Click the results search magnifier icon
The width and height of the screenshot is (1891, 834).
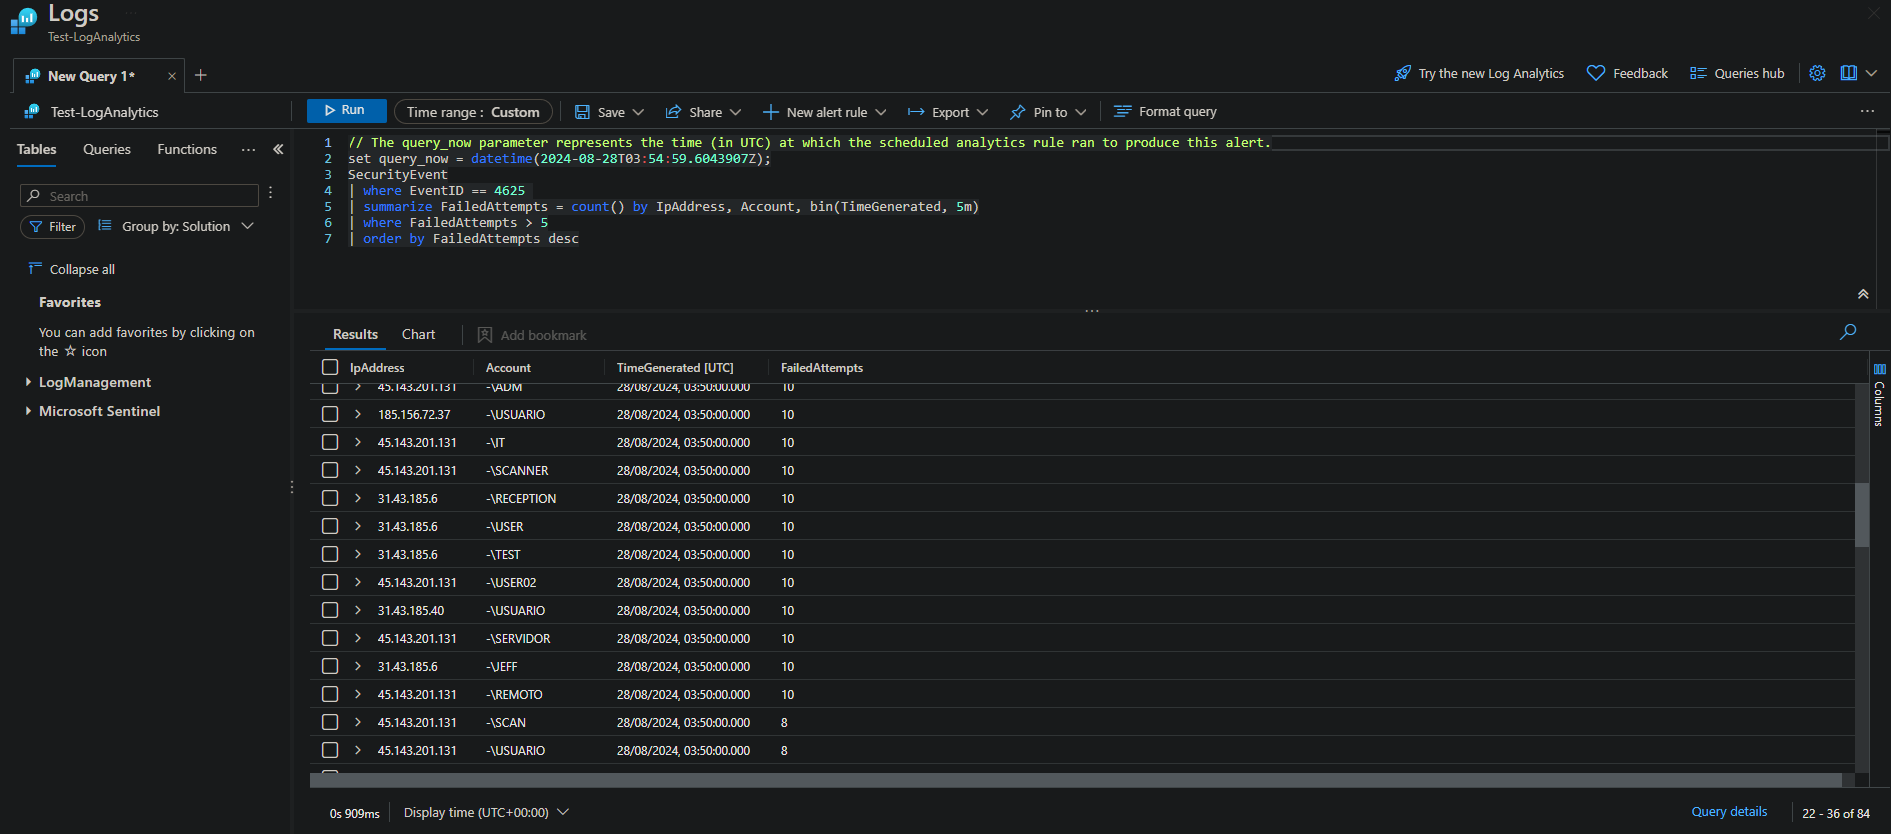click(x=1848, y=331)
